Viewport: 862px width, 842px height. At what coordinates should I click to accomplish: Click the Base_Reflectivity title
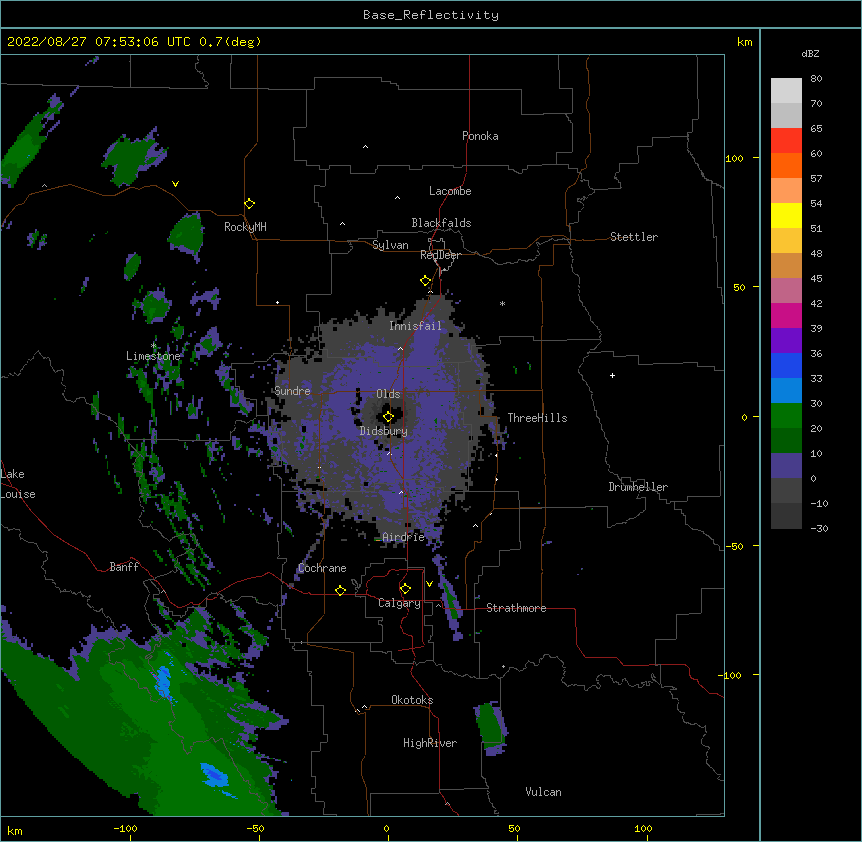coord(431,15)
